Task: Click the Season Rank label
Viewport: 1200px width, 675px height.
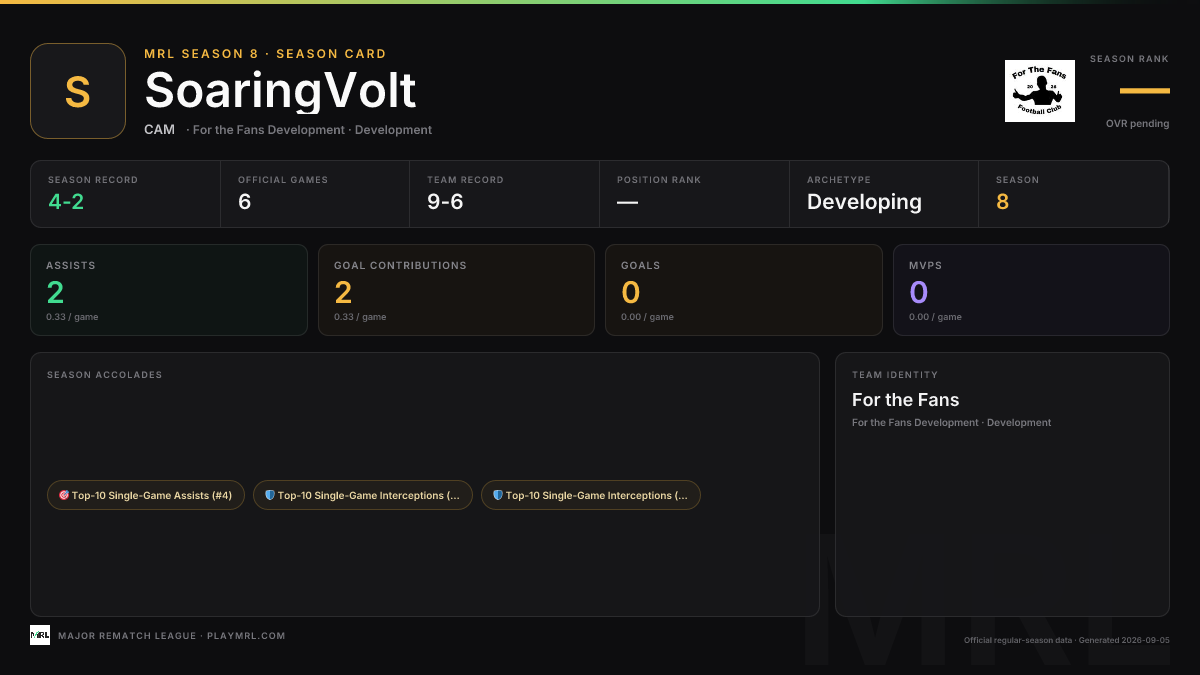Action: (1129, 59)
